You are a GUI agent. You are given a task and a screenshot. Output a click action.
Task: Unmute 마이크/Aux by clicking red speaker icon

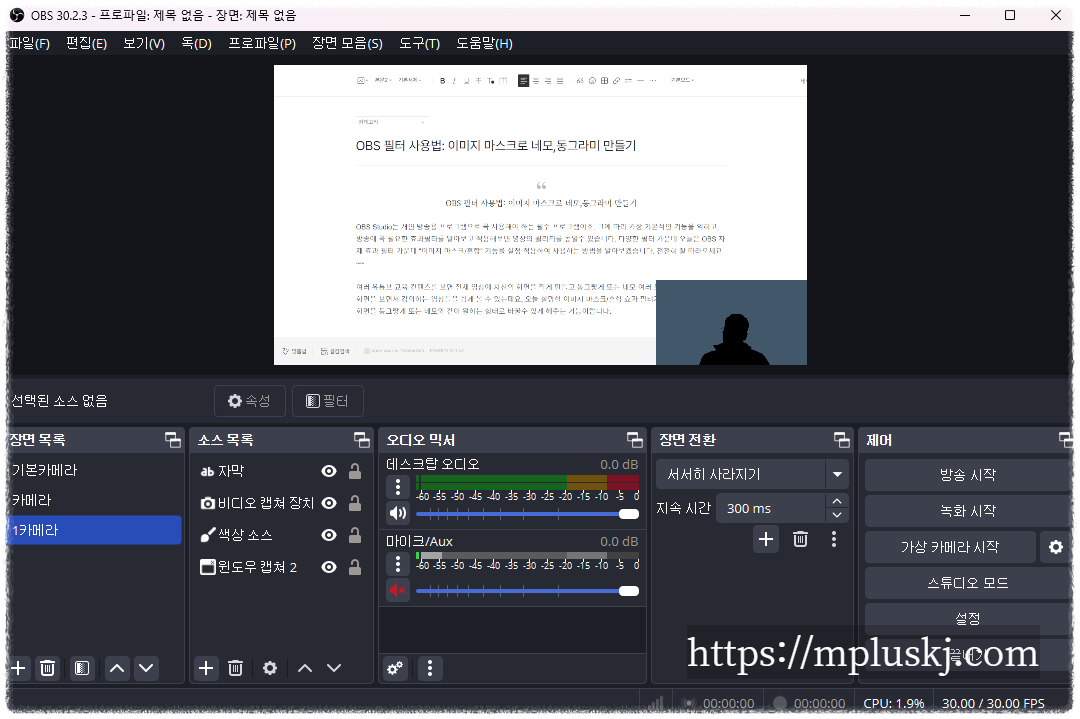click(x=397, y=590)
